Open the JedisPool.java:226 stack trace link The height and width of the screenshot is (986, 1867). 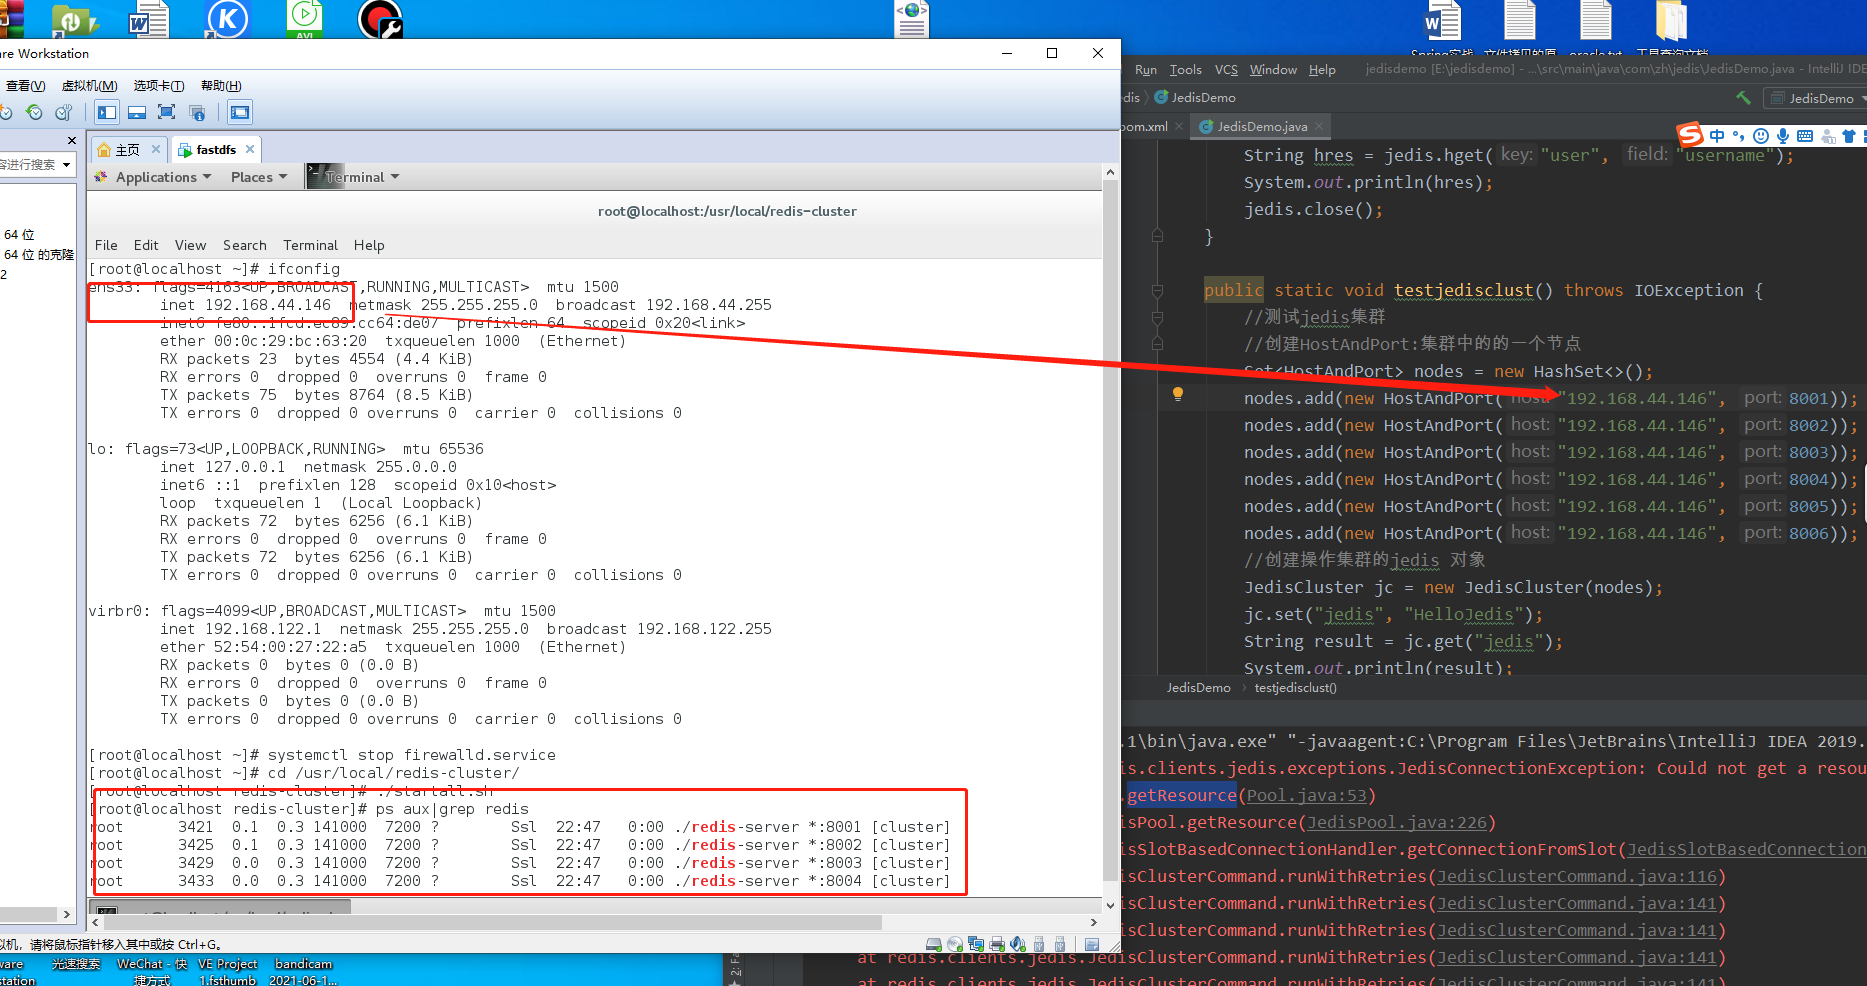tap(1396, 823)
